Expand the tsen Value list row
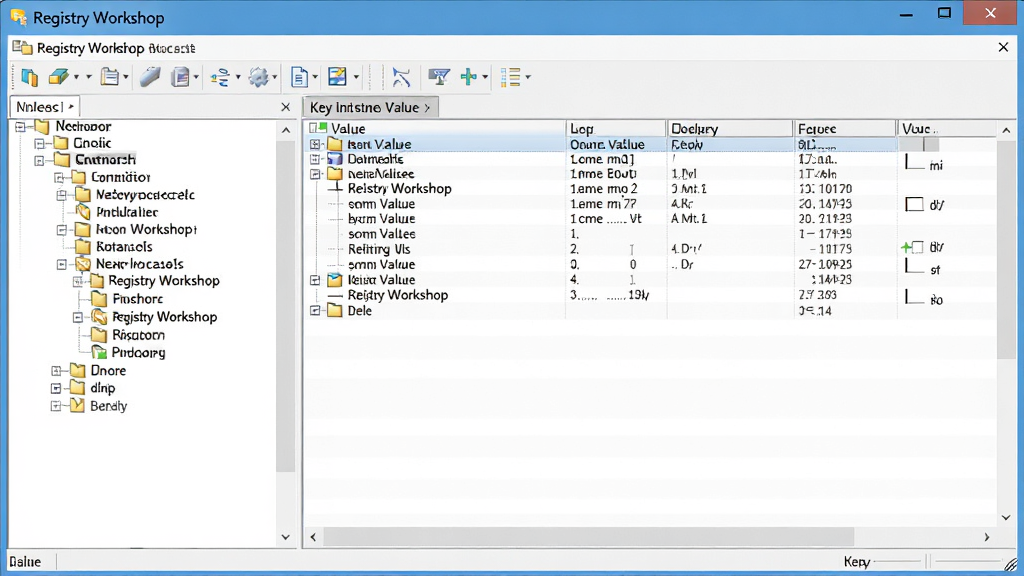This screenshot has height=576, width=1024. click(315, 144)
